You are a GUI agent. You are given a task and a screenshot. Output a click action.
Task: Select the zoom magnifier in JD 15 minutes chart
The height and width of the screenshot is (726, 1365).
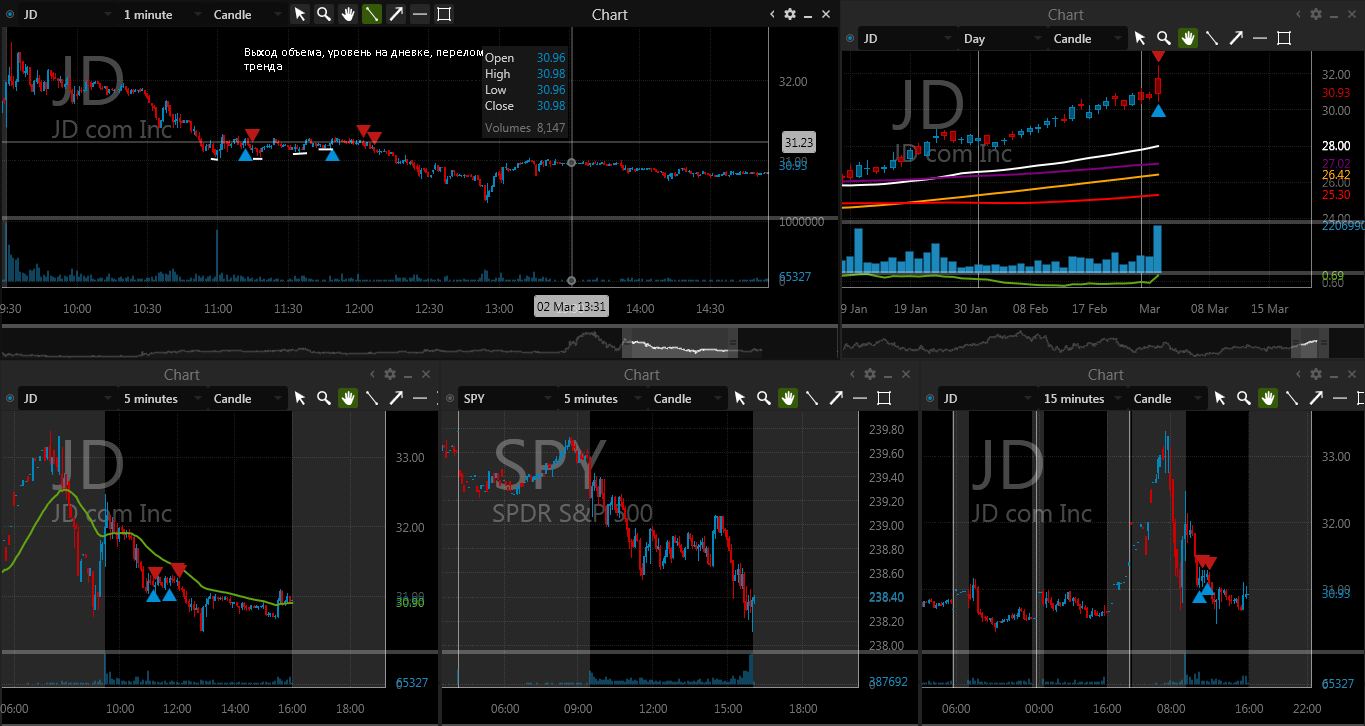pos(1244,398)
